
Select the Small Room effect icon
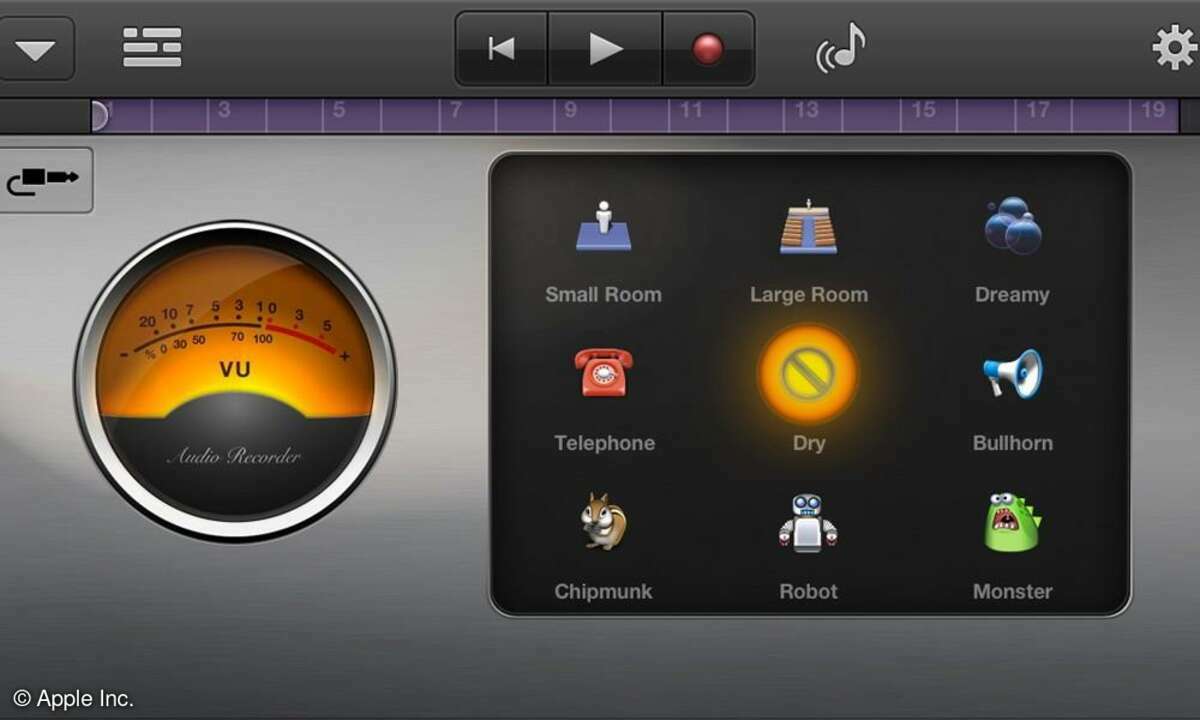[x=603, y=228]
